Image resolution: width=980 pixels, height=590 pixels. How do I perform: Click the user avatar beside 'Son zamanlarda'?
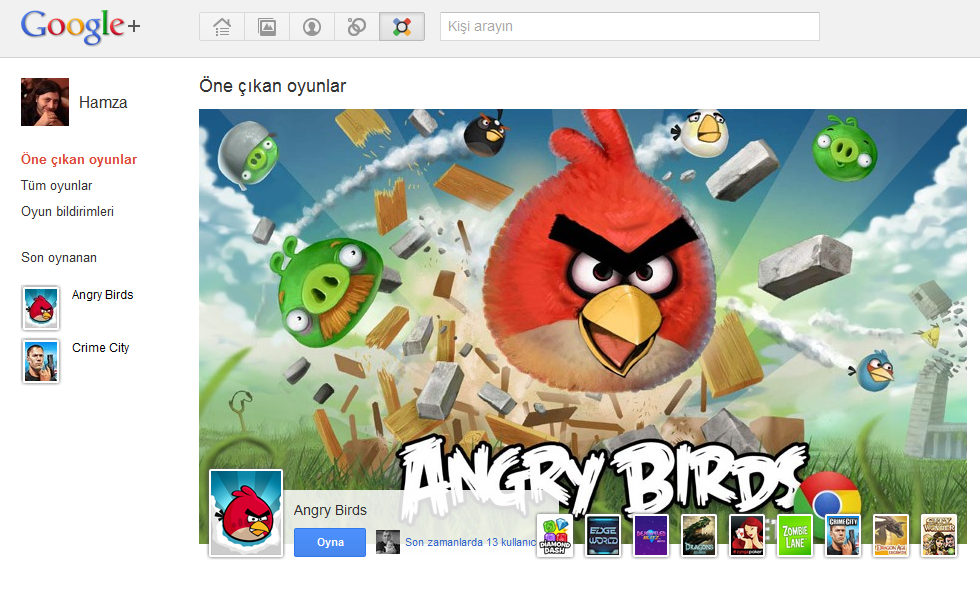pos(388,542)
